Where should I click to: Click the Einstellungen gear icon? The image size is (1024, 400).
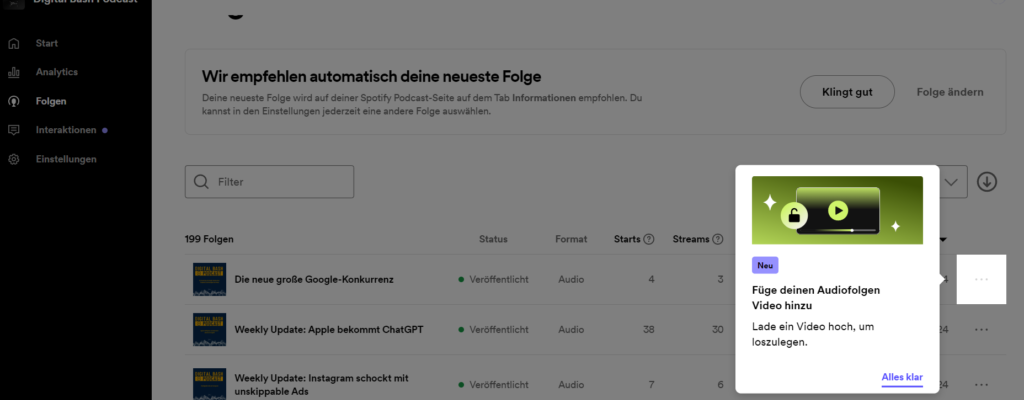click(14, 159)
